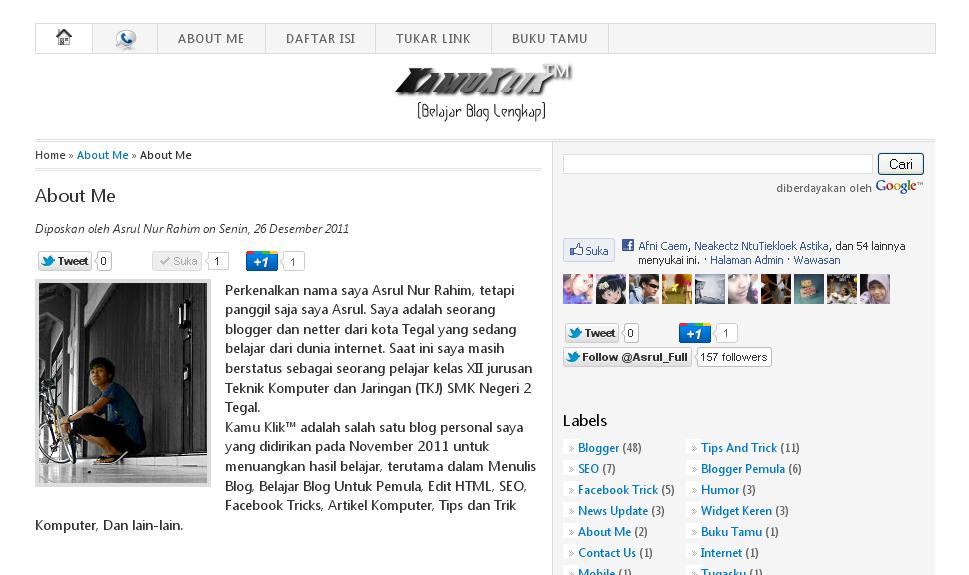Click the About Me post title
Viewport: 969px width, 575px height.
(x=75, y=196)
